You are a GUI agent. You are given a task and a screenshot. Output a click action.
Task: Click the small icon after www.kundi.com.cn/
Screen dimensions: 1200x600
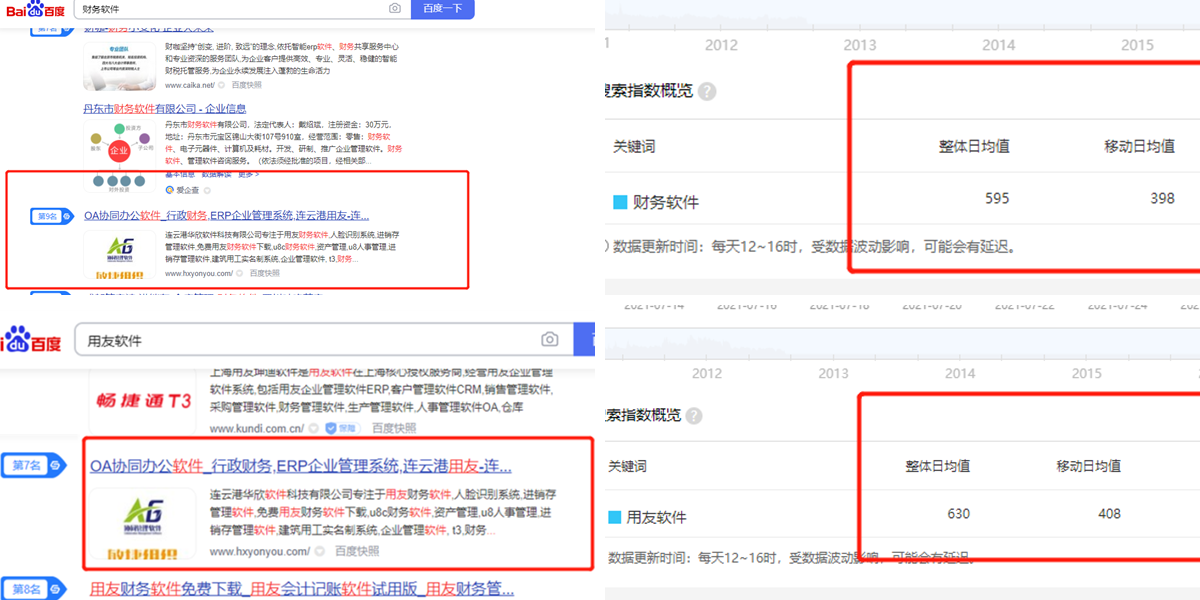[x=313, y=428]
